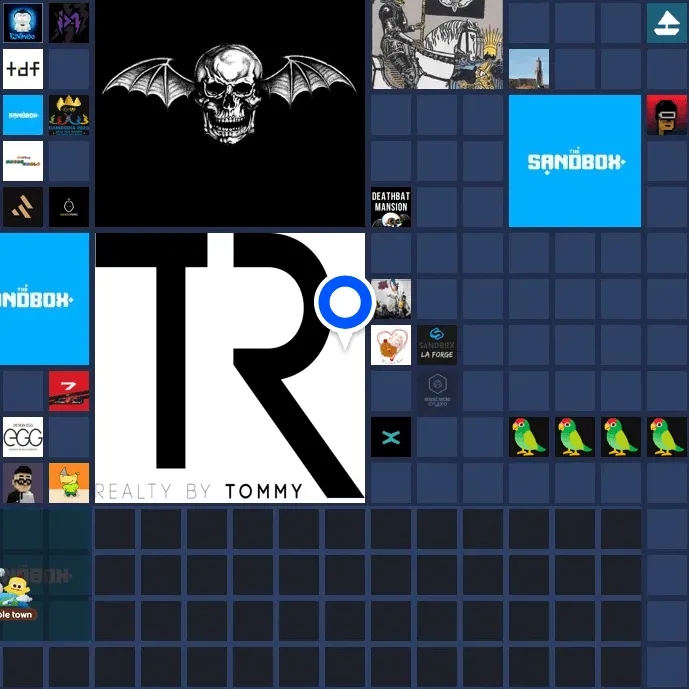This screenshot has width=689, height=689.
Task: Open the tower photo land tile
Action: pos(529,69)
